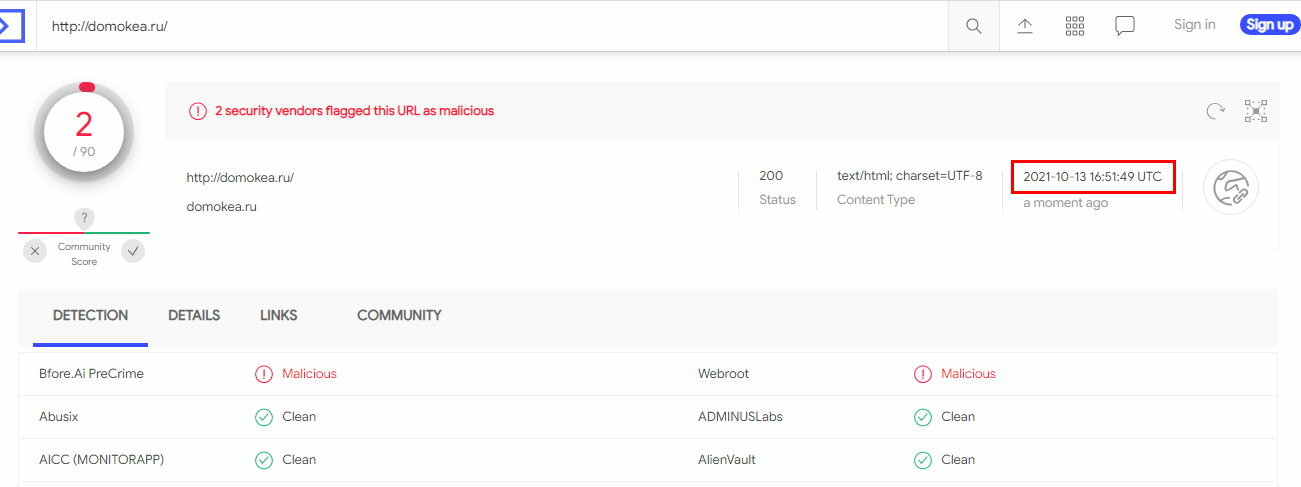
Task: Switch to the DETAILS tab
Action: 194,315
